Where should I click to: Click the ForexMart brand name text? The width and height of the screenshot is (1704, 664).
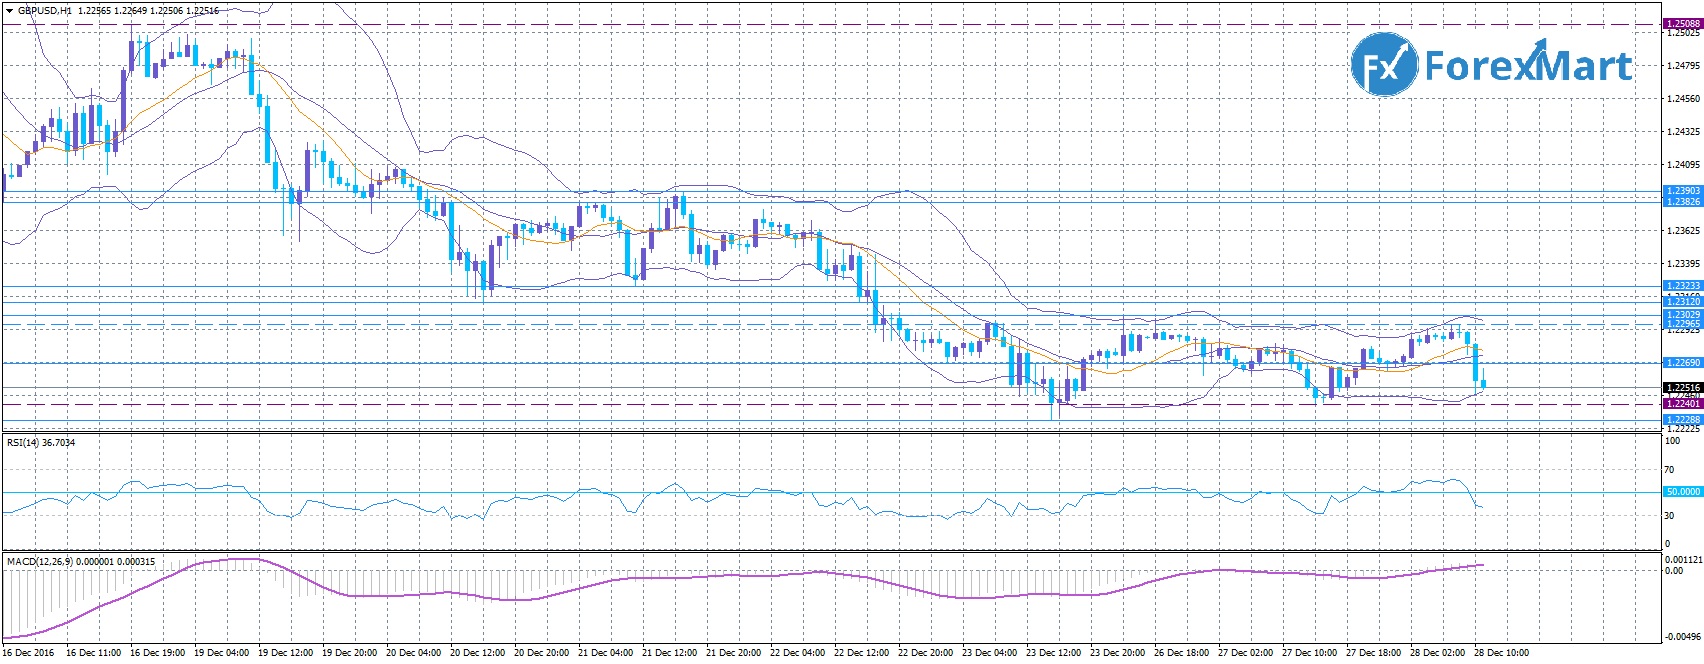1526,66
